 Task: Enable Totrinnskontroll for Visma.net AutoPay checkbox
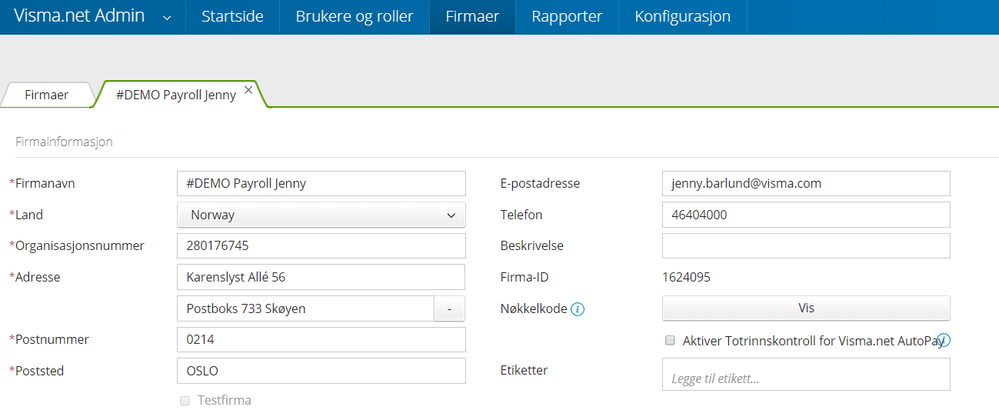pyautogui.click(x=670, y=341)
